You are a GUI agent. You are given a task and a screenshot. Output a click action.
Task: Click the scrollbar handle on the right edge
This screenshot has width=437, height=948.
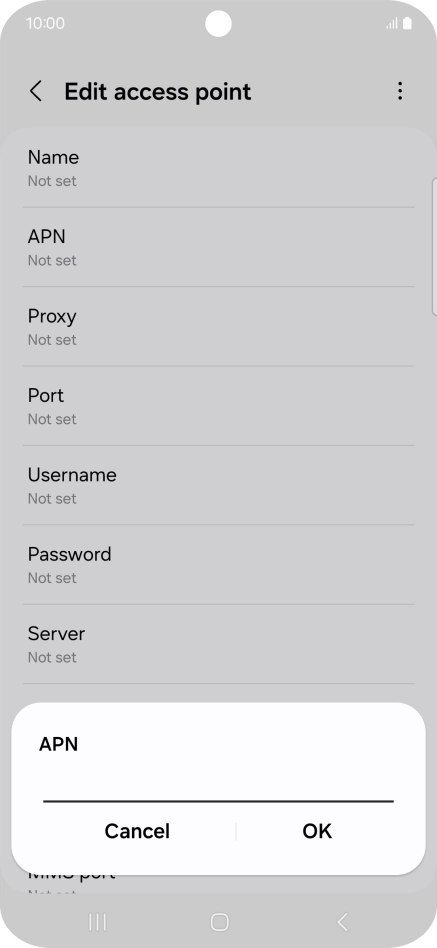(434, 247)
